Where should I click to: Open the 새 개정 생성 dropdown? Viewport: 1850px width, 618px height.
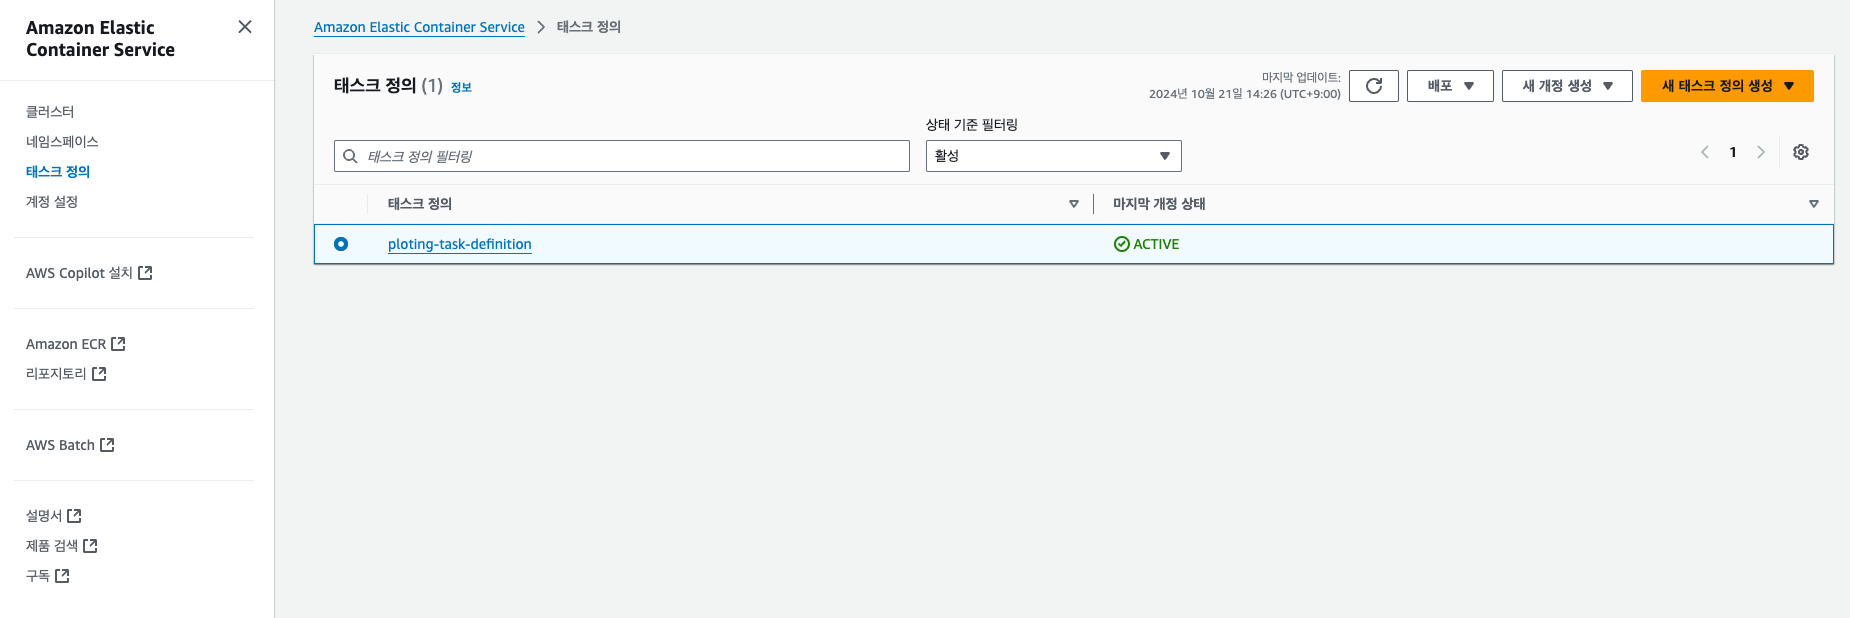click(1567, 86)
